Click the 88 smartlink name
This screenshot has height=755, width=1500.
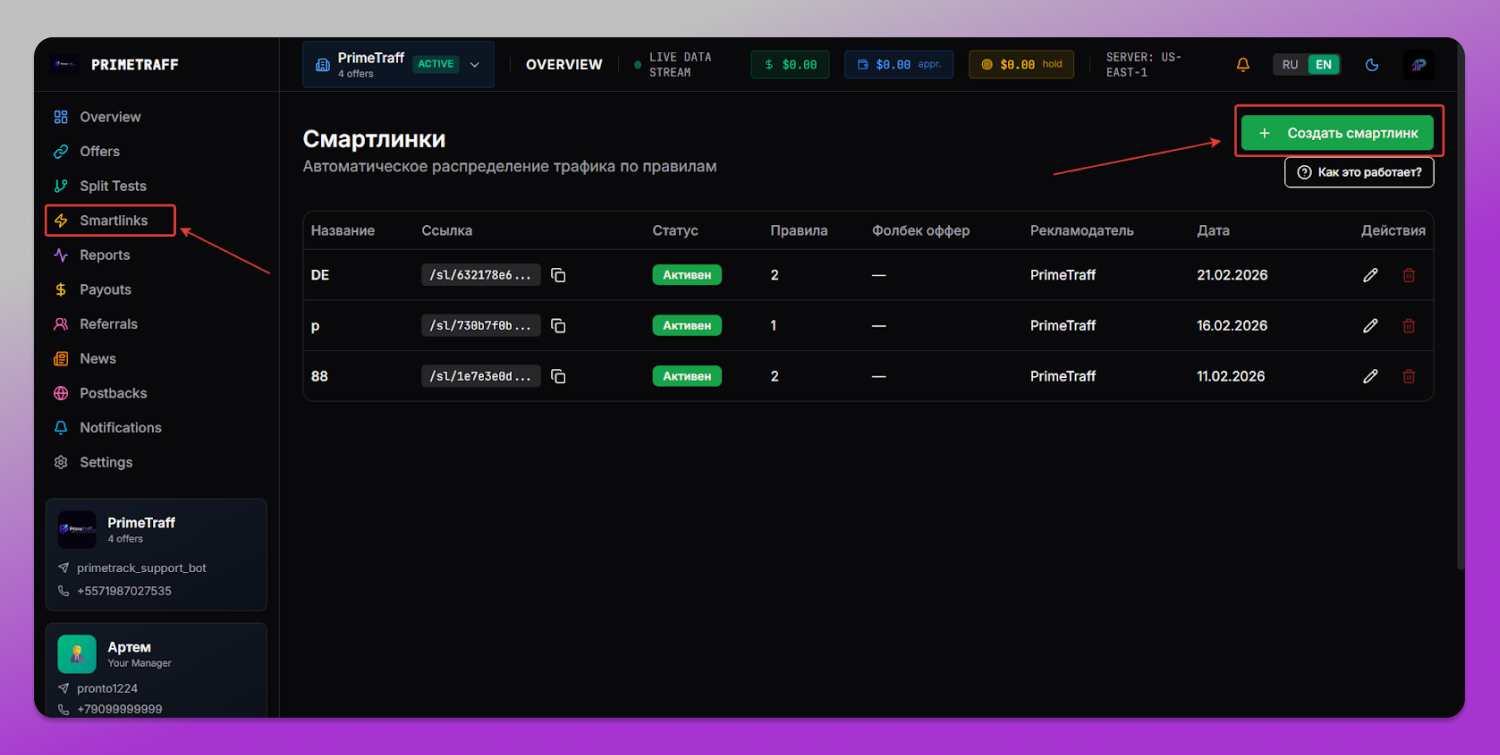[x=320, y=376]
